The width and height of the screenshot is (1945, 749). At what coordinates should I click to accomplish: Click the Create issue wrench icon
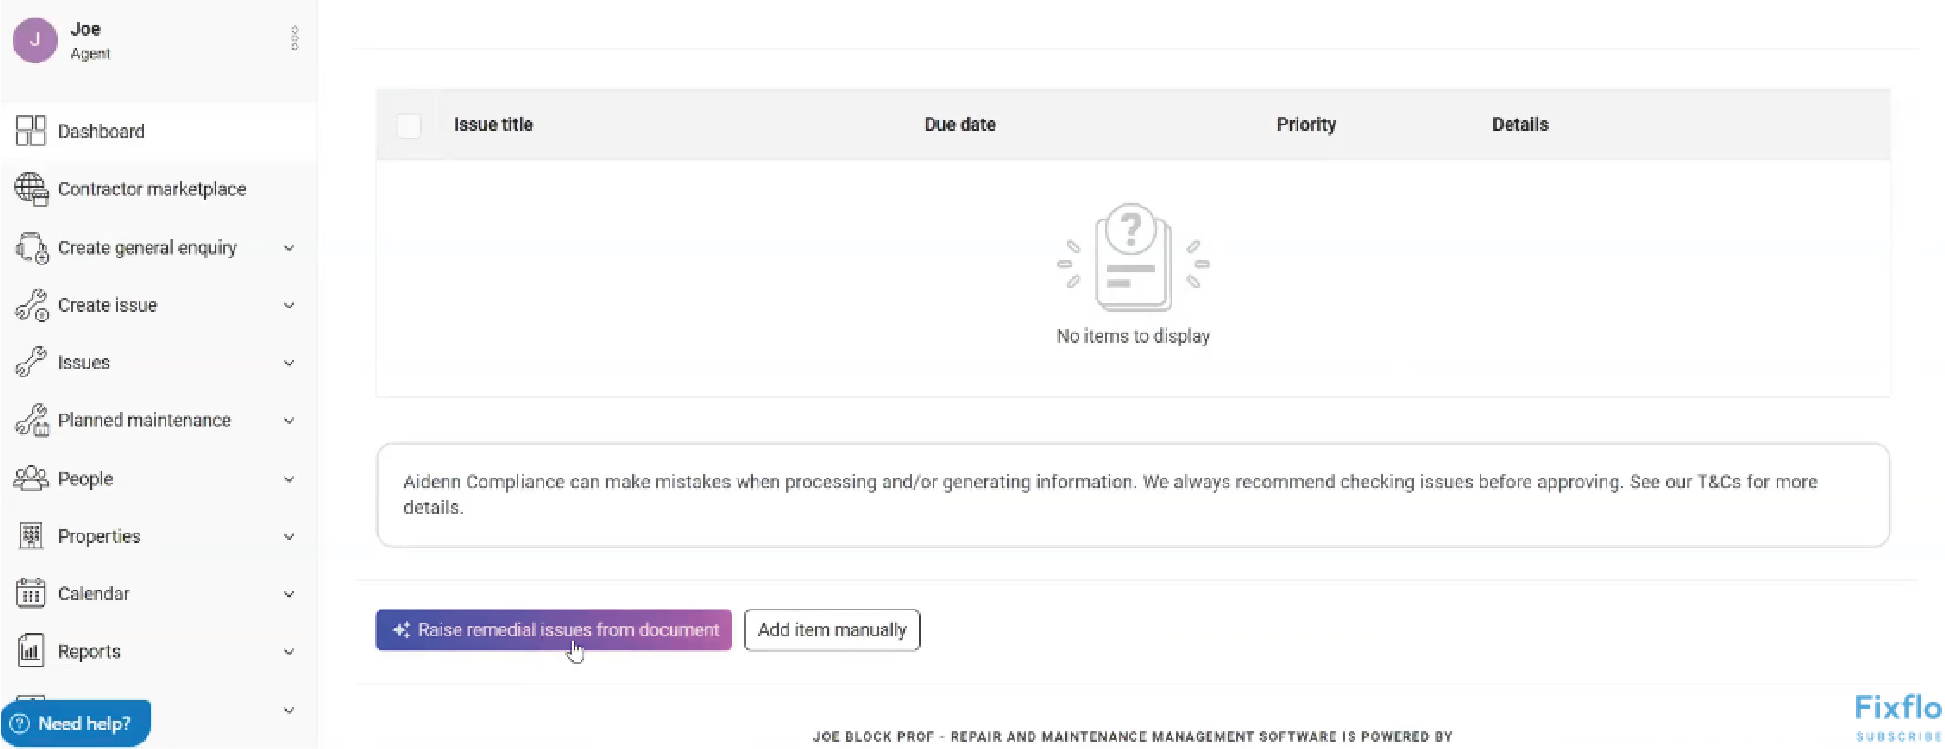click(31, 305)
